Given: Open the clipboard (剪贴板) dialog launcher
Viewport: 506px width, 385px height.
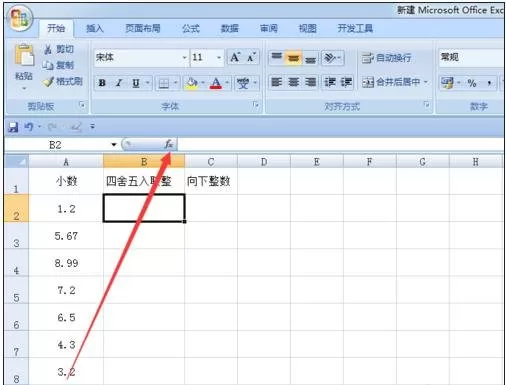Looking at the screenshot, I should [x=82, y=105].
